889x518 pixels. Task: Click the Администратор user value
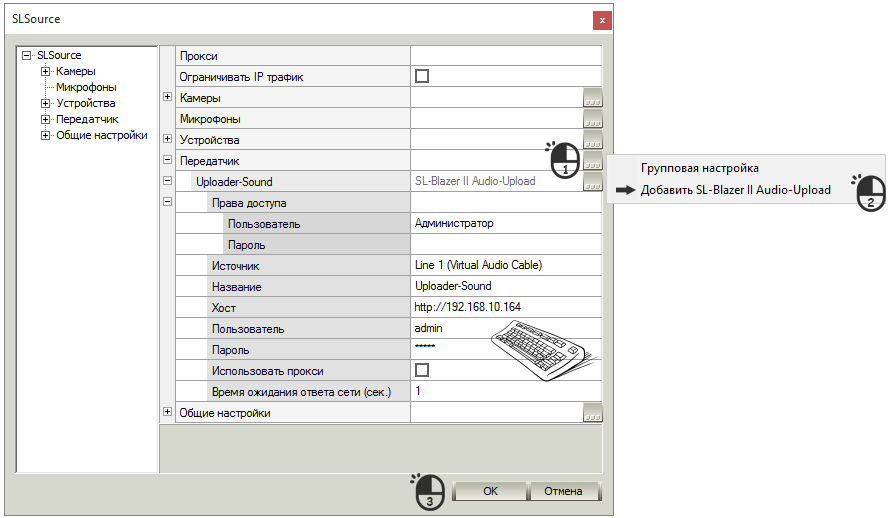pos(506,223)
